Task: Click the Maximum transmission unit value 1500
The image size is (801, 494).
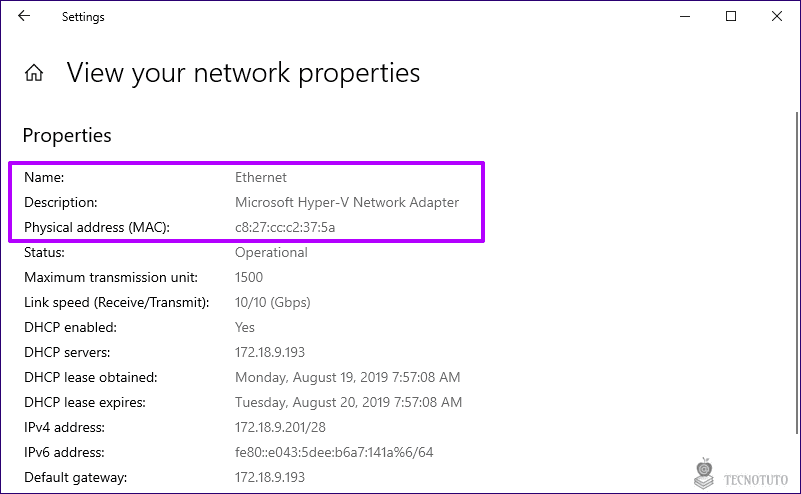Action: (249, 277)
